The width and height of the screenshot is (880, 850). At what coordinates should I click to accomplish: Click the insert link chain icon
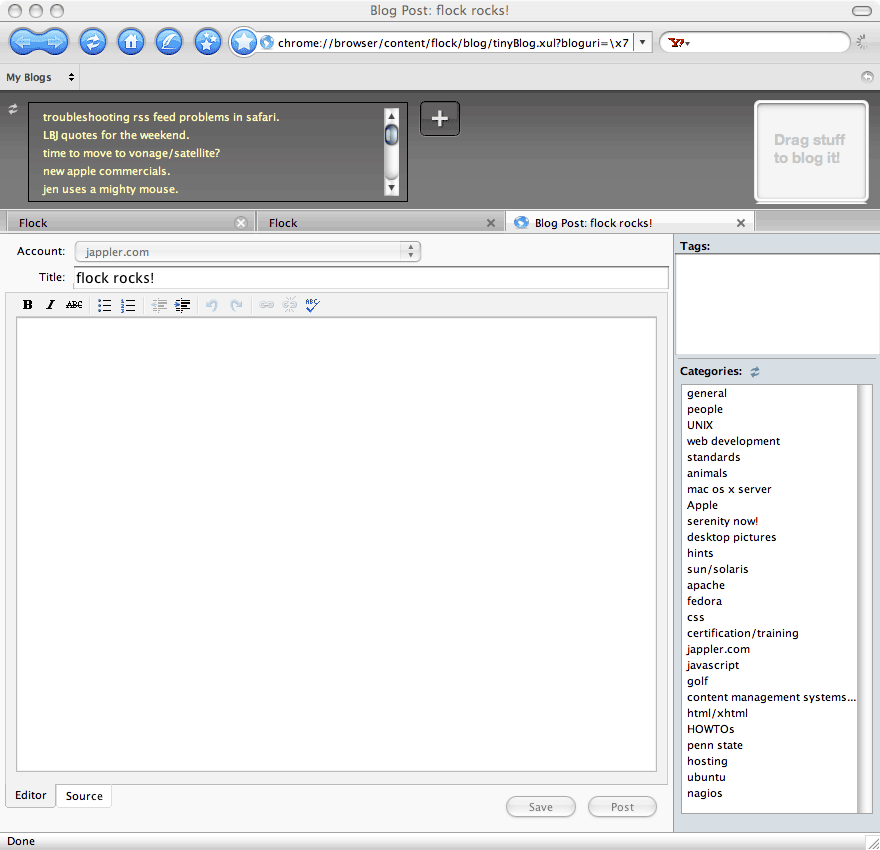click(267, 305)
